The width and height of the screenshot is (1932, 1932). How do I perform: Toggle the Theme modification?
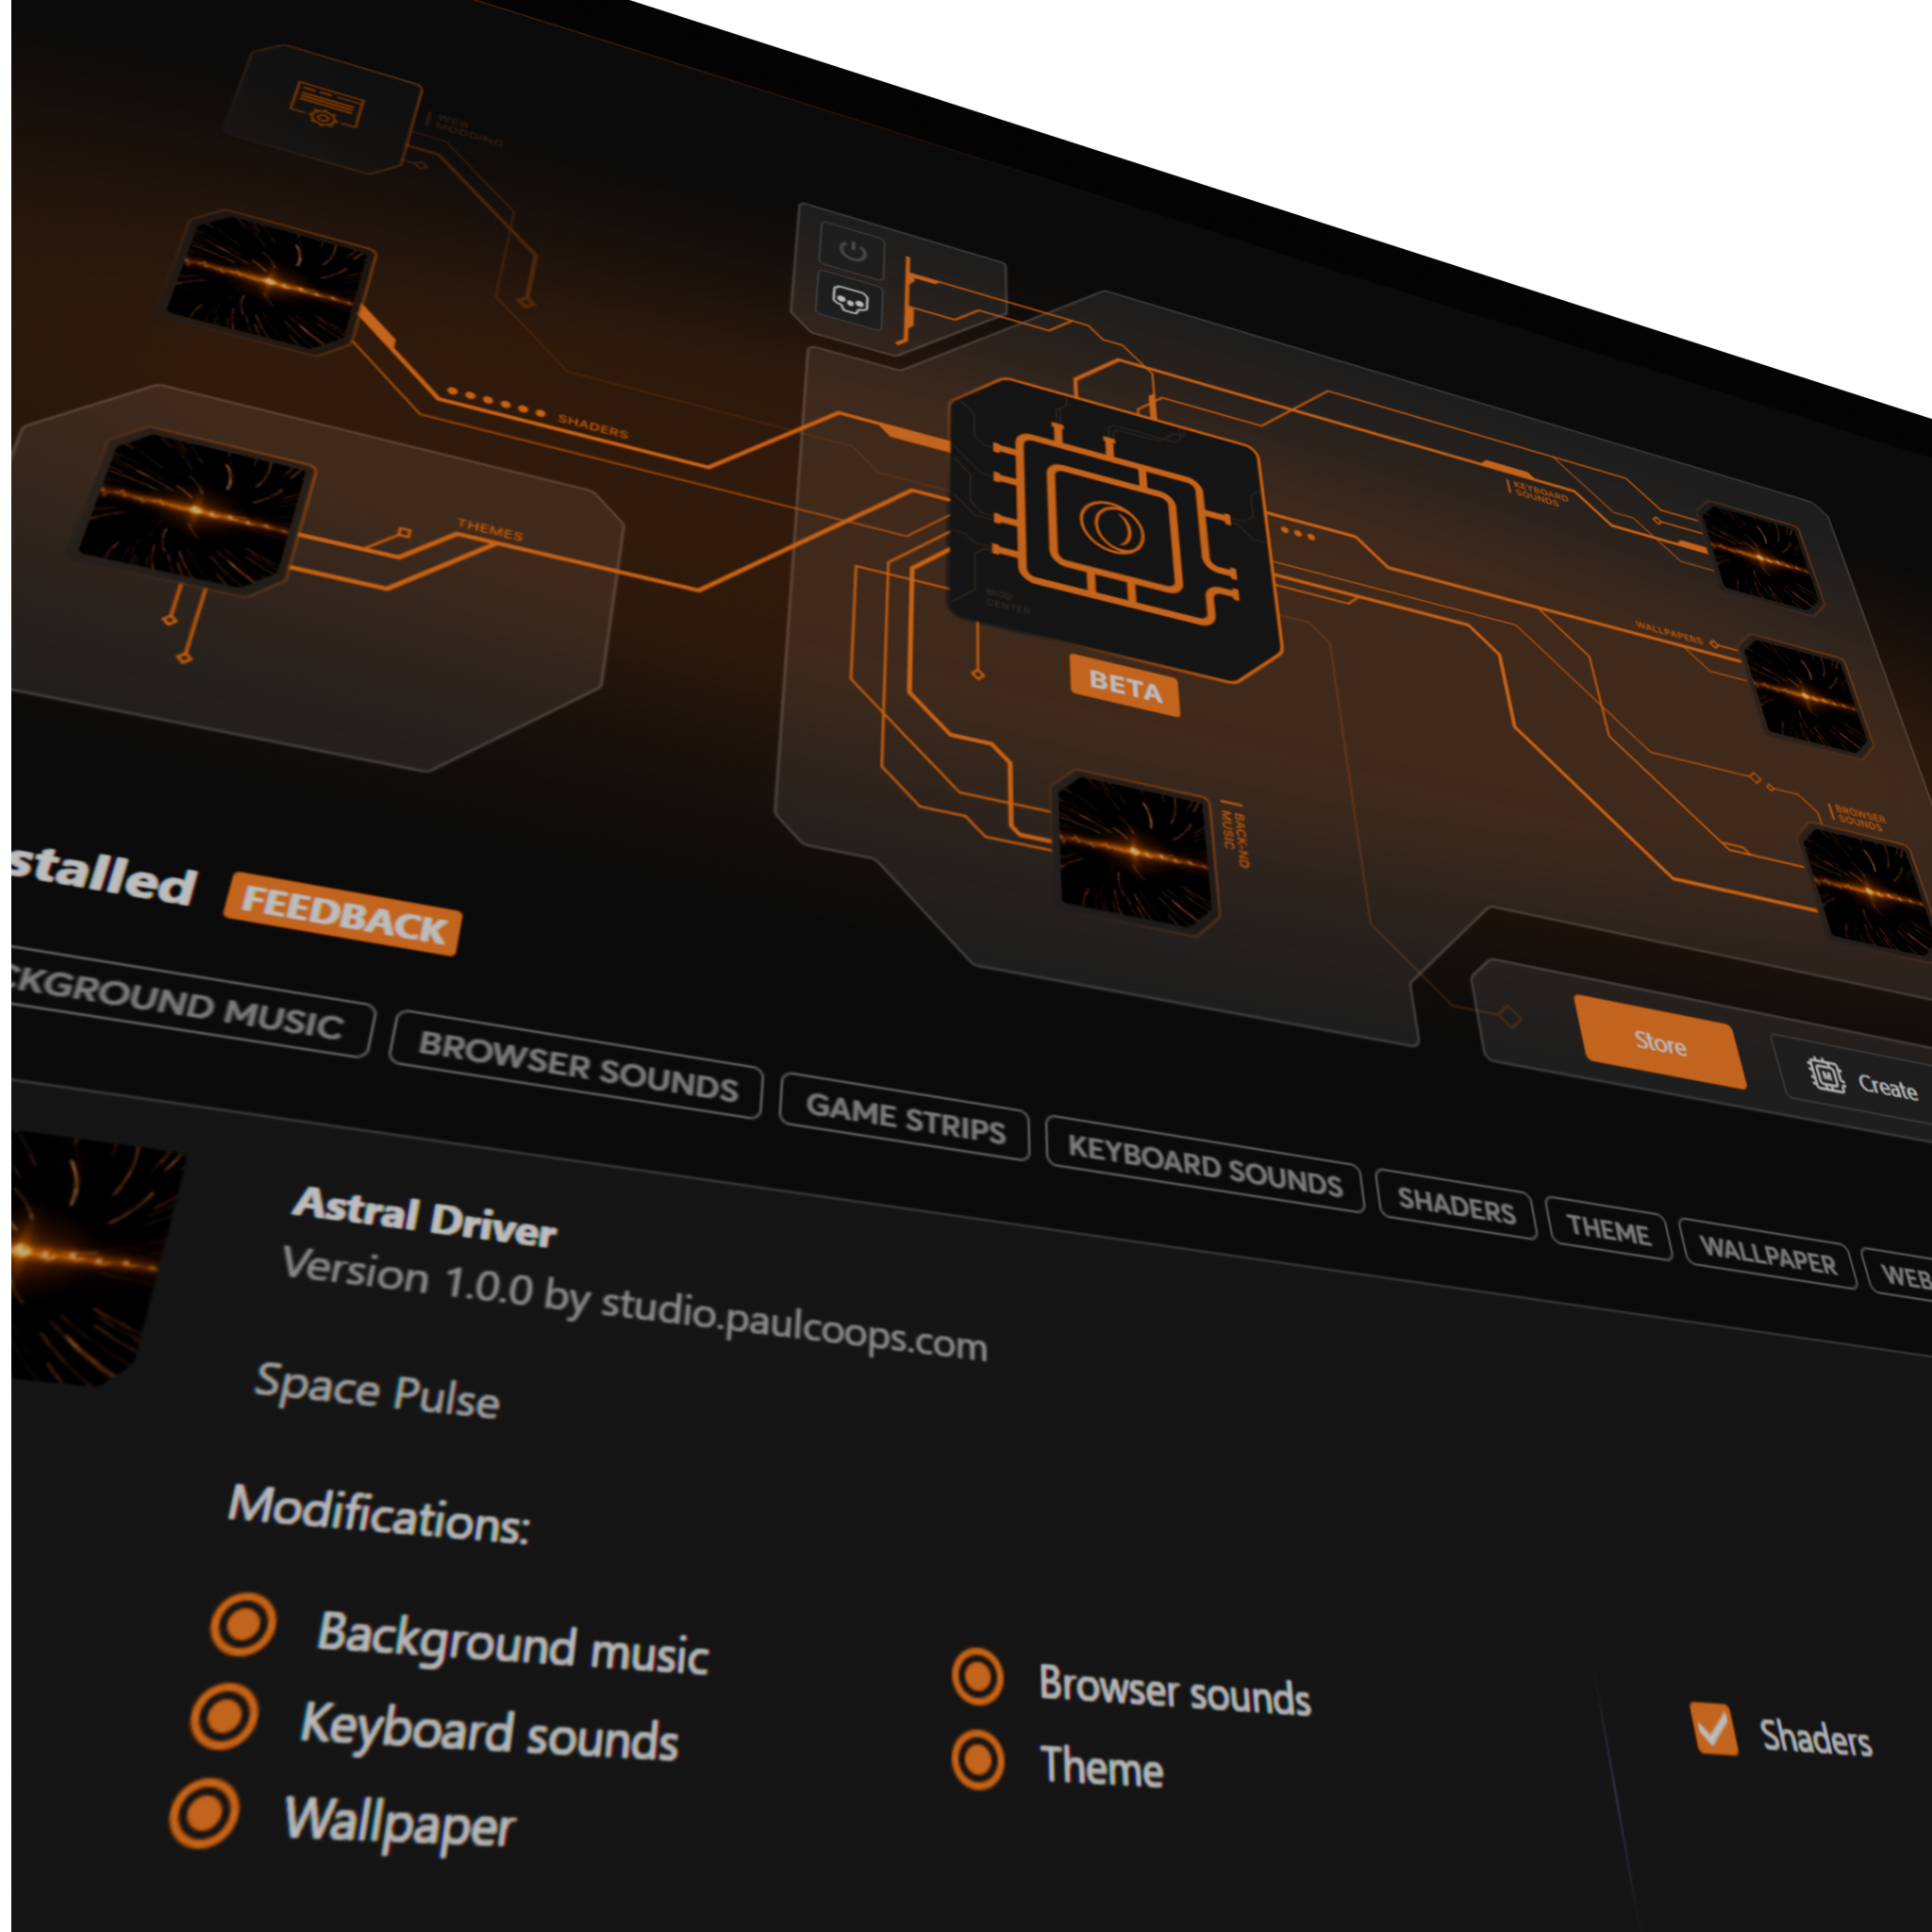977,1759
